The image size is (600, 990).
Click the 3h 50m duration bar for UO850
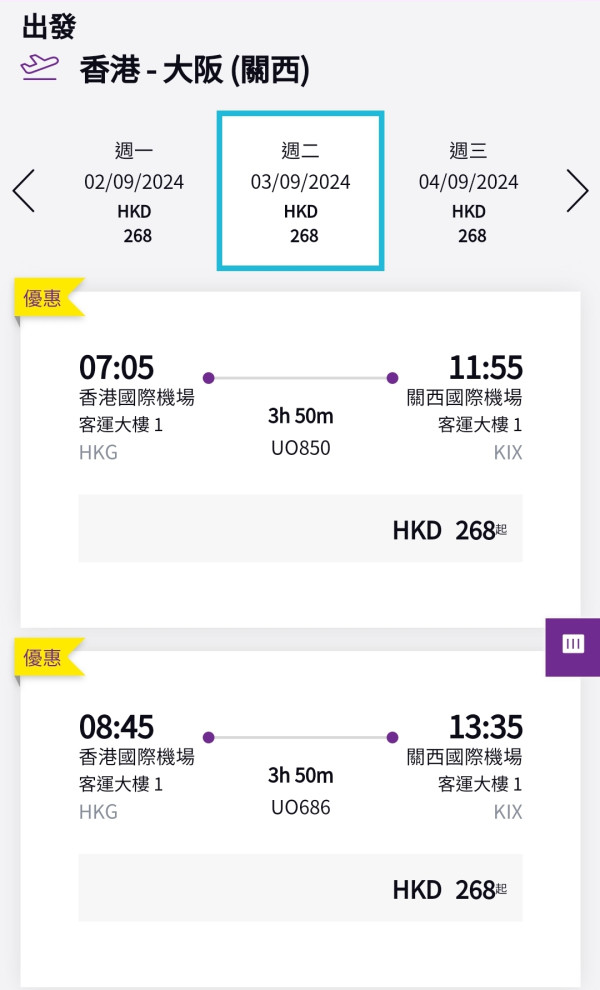298,415
